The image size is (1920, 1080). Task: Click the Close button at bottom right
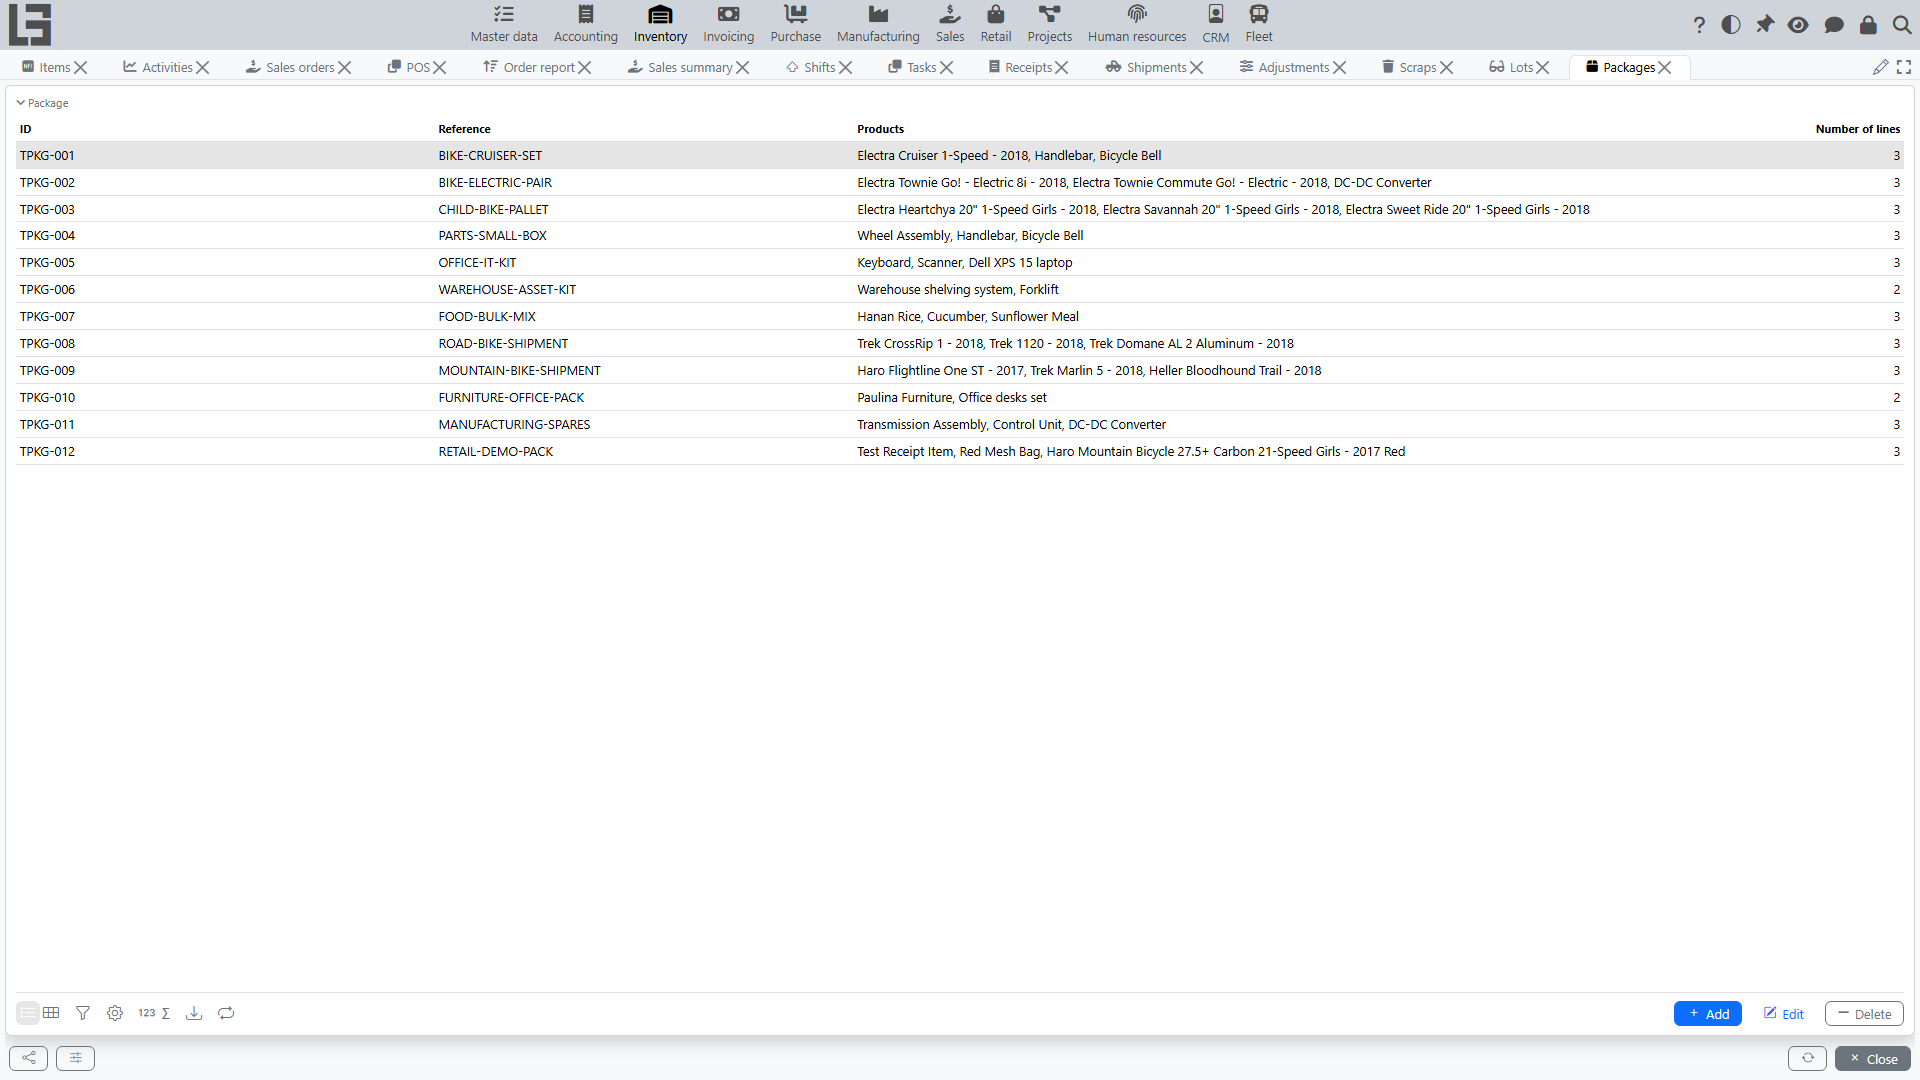click(1873, 1058)
